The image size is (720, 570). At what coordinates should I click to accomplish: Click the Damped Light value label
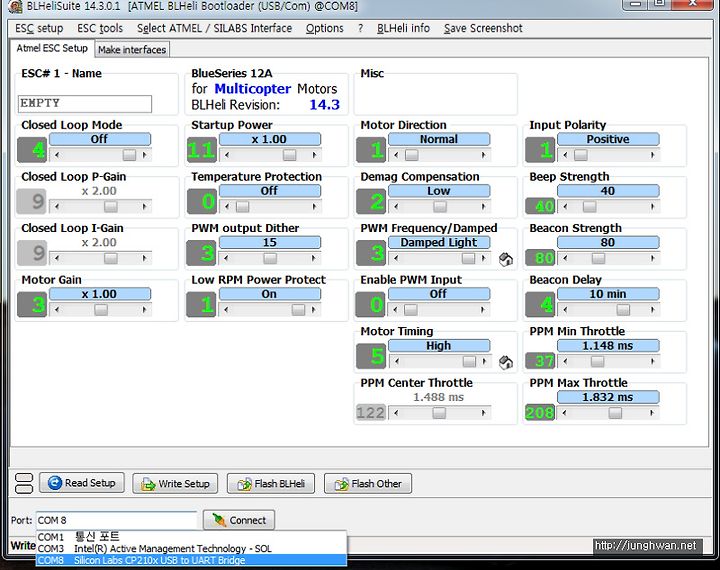click(439, 243)
